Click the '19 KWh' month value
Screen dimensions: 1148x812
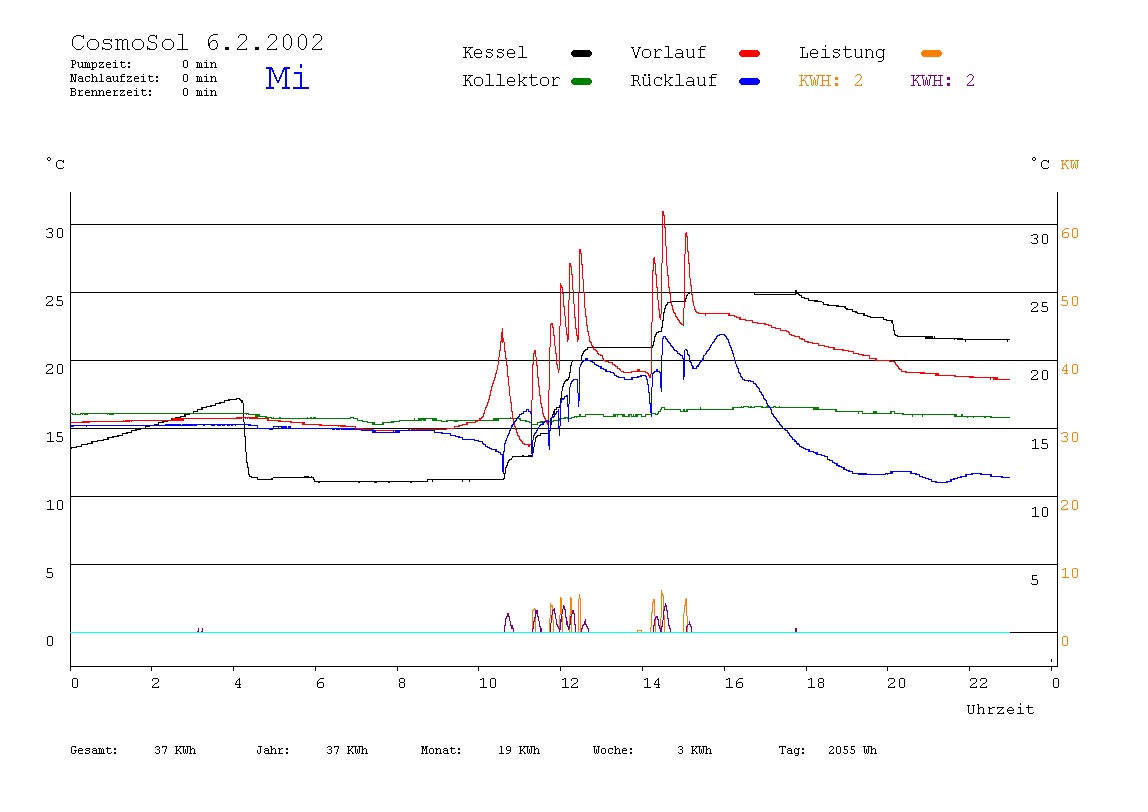coord(519,750)
